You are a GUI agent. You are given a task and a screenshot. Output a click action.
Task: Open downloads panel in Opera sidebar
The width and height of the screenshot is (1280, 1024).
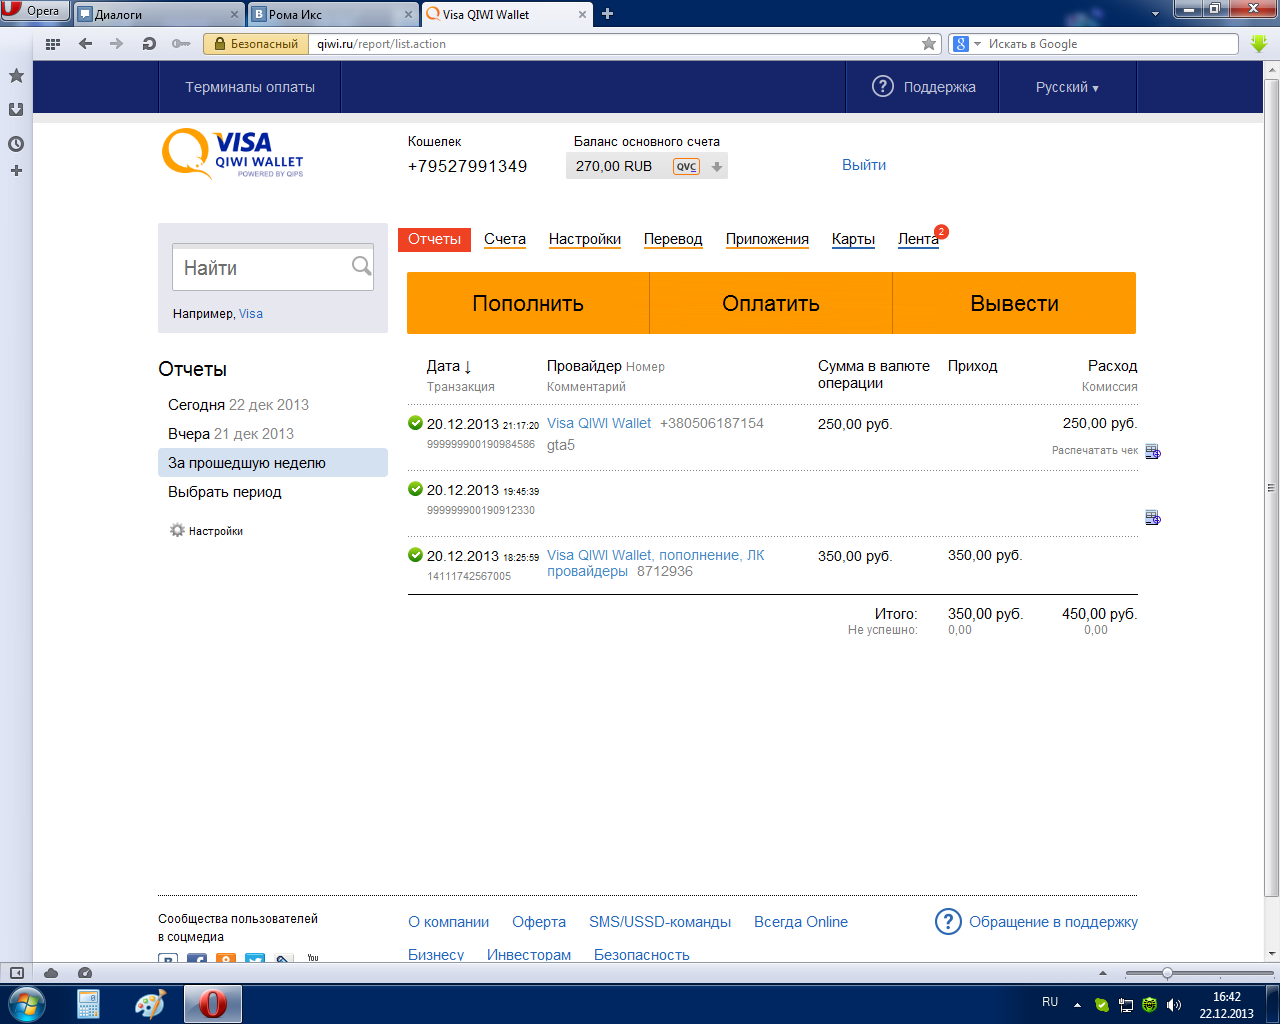coord(16,110)
